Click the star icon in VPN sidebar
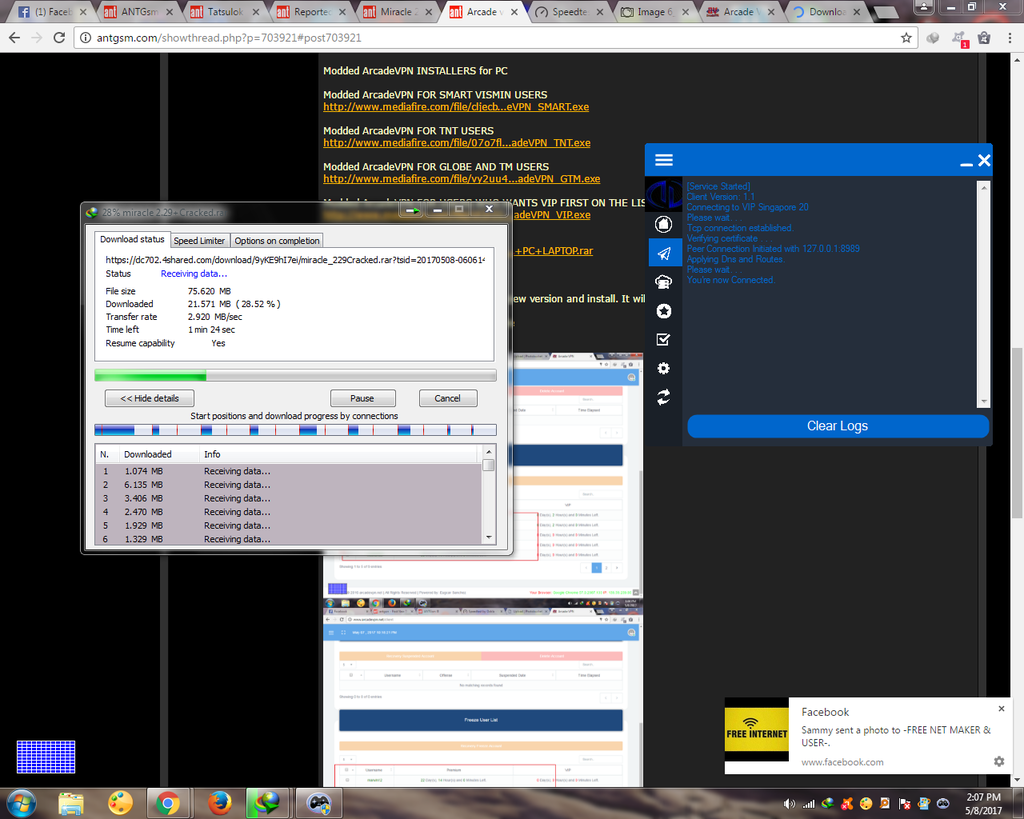Viewport: 1024px width, 819px height. 663,311
